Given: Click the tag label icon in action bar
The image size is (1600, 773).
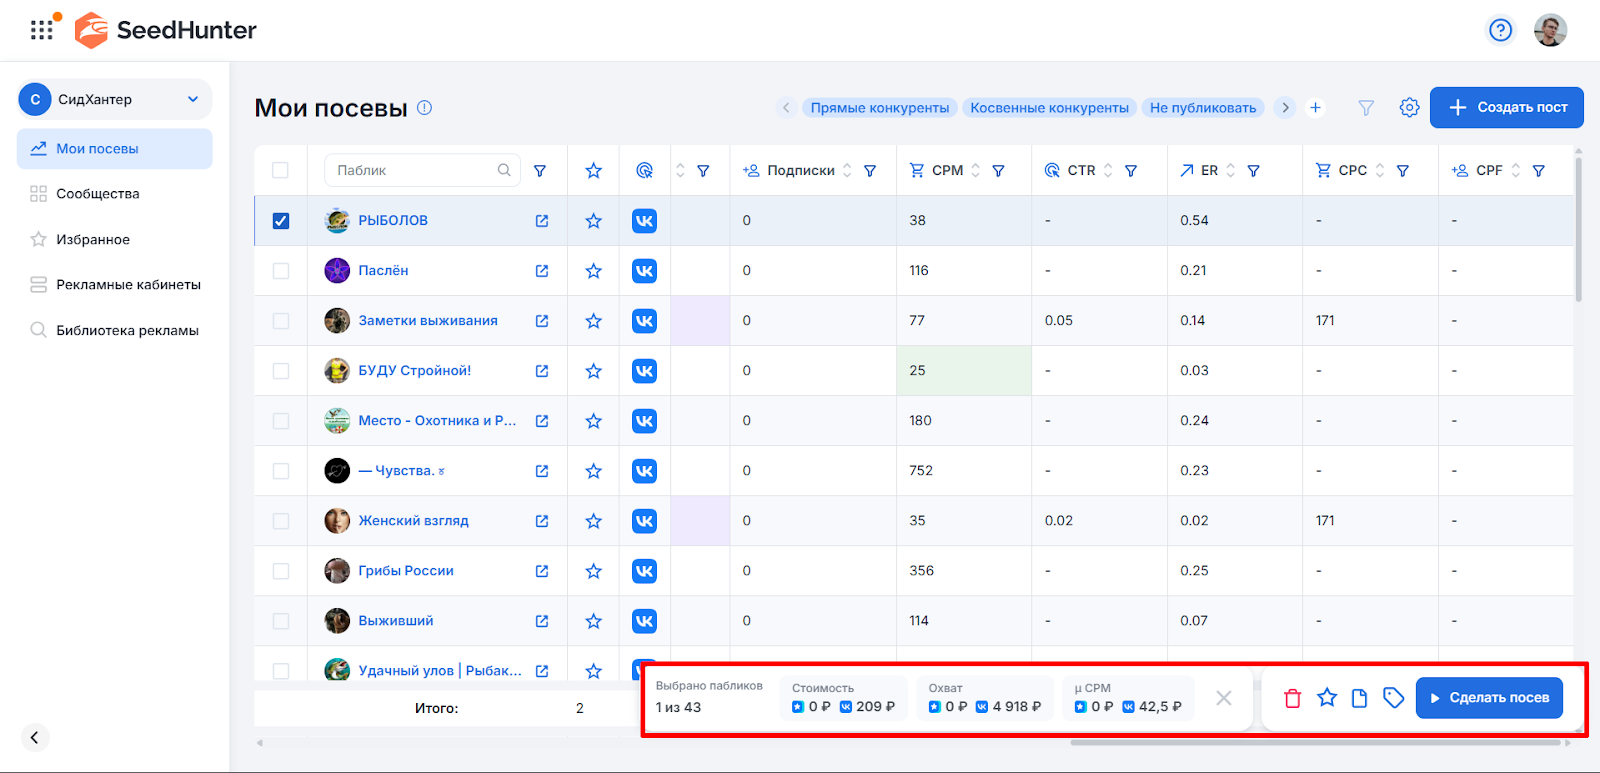Looking at the screenshot, I should click(x=1393, y=698).
